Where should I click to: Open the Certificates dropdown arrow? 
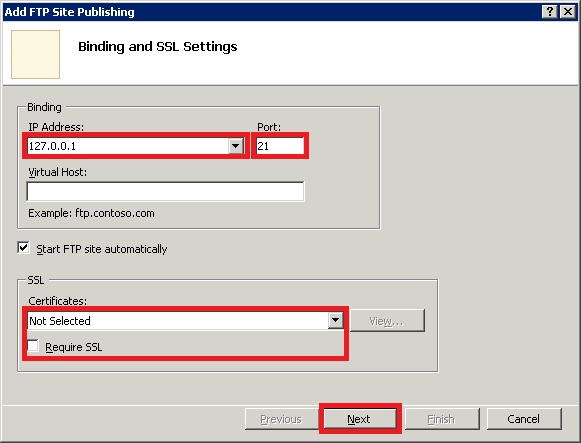[x=335, y=320]
